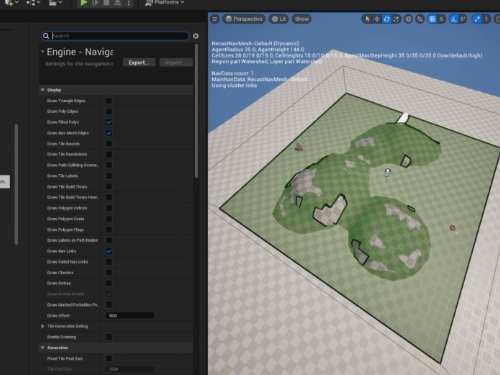Select the Translate transform tool
This screenshot has height=375, width=500.
(377, 19)
